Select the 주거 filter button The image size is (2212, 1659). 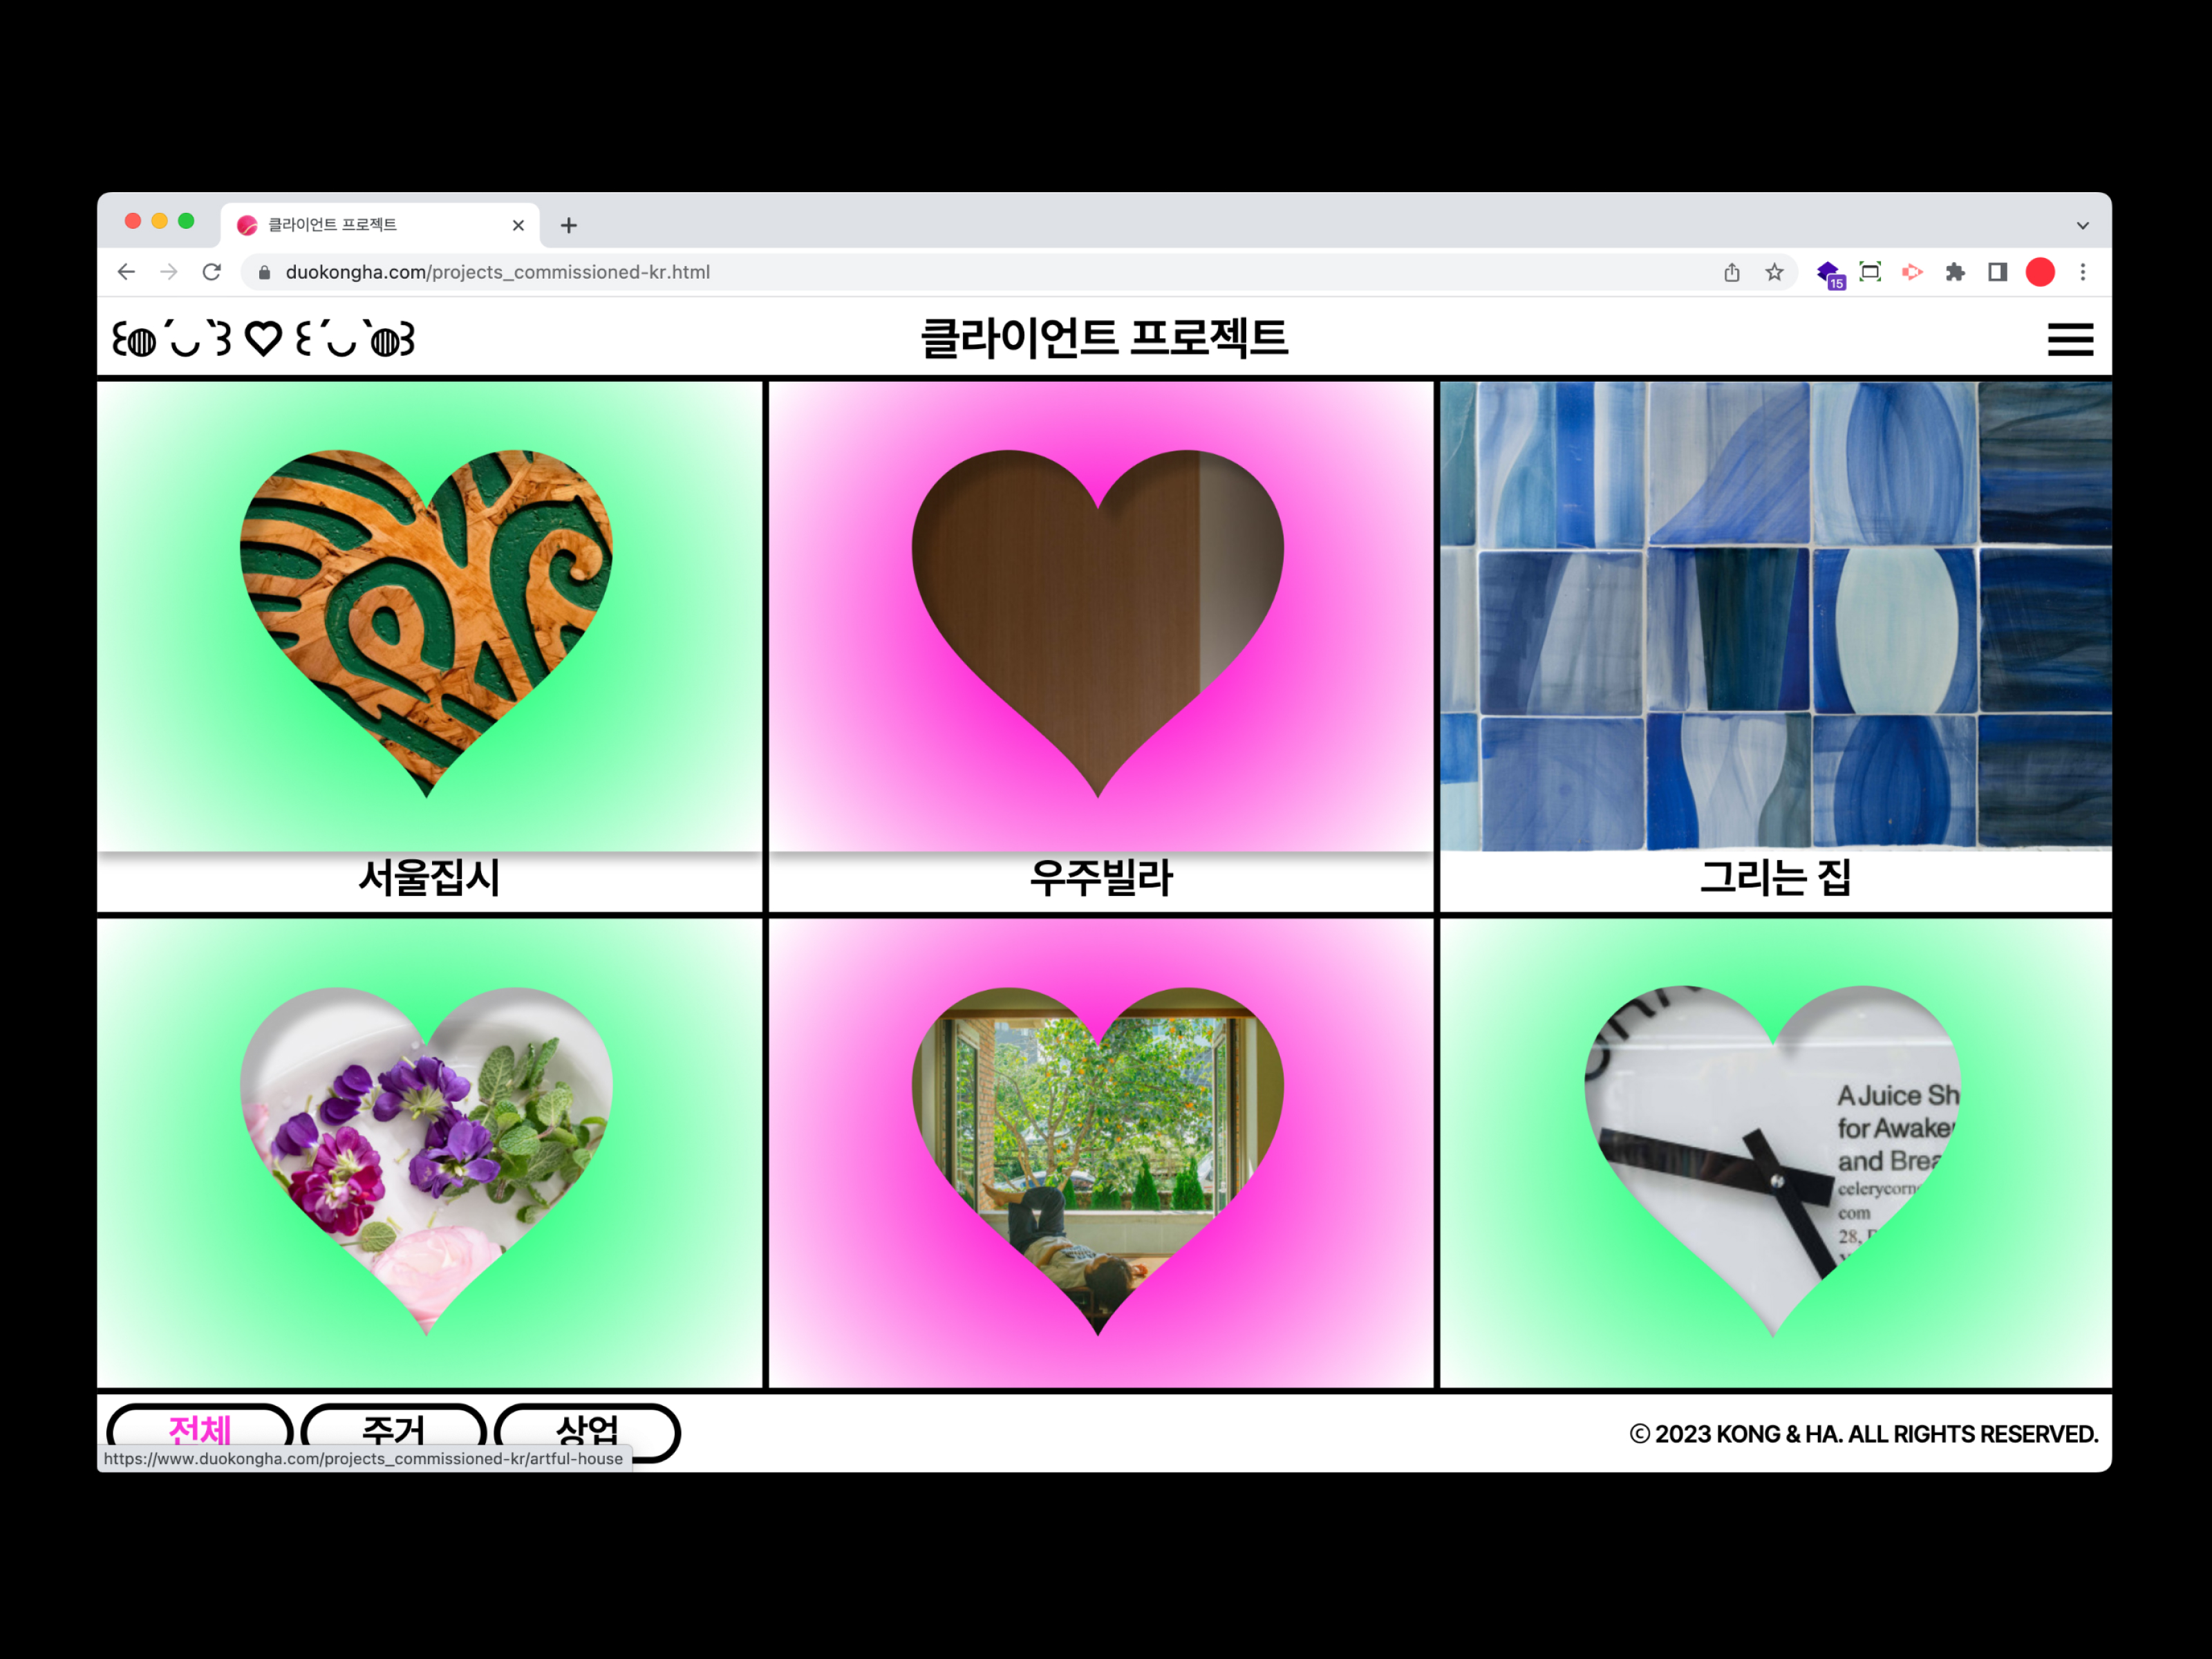[x=393, y=1428]
